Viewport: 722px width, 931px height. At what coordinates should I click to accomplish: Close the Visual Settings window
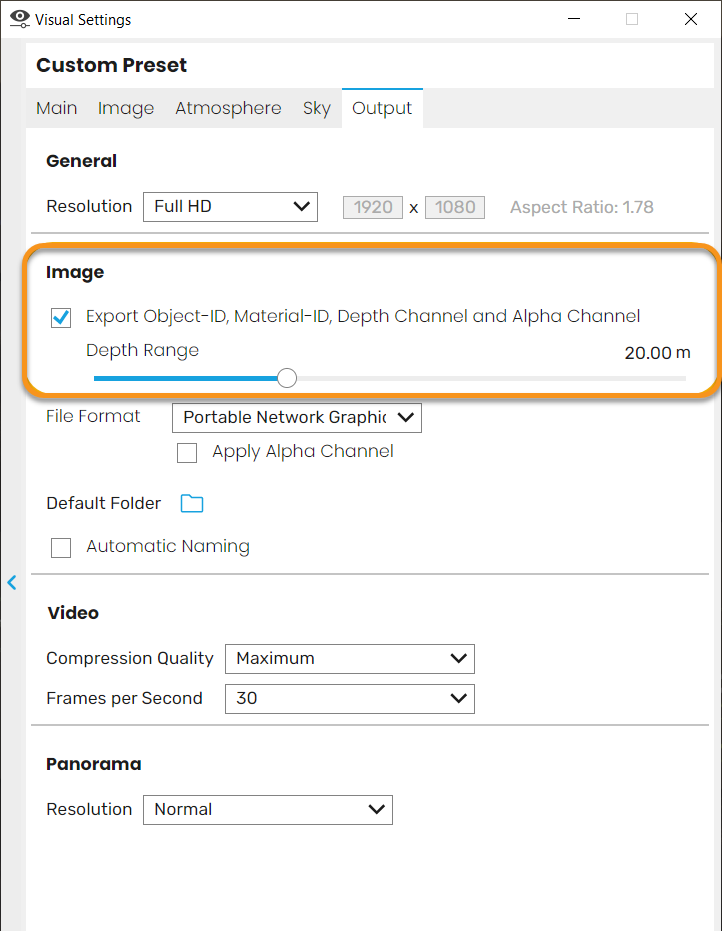pos(691,19)
